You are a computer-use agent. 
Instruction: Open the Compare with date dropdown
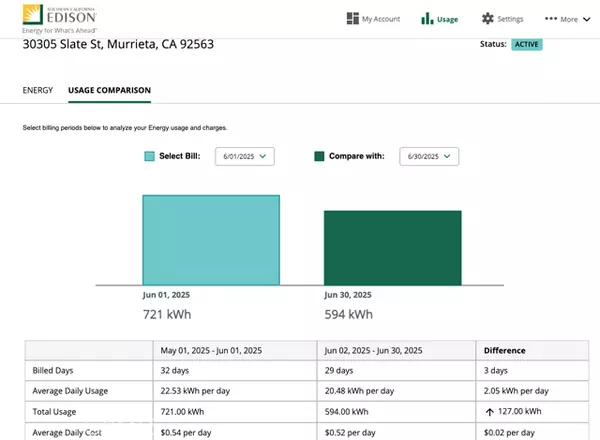point(428,156)
